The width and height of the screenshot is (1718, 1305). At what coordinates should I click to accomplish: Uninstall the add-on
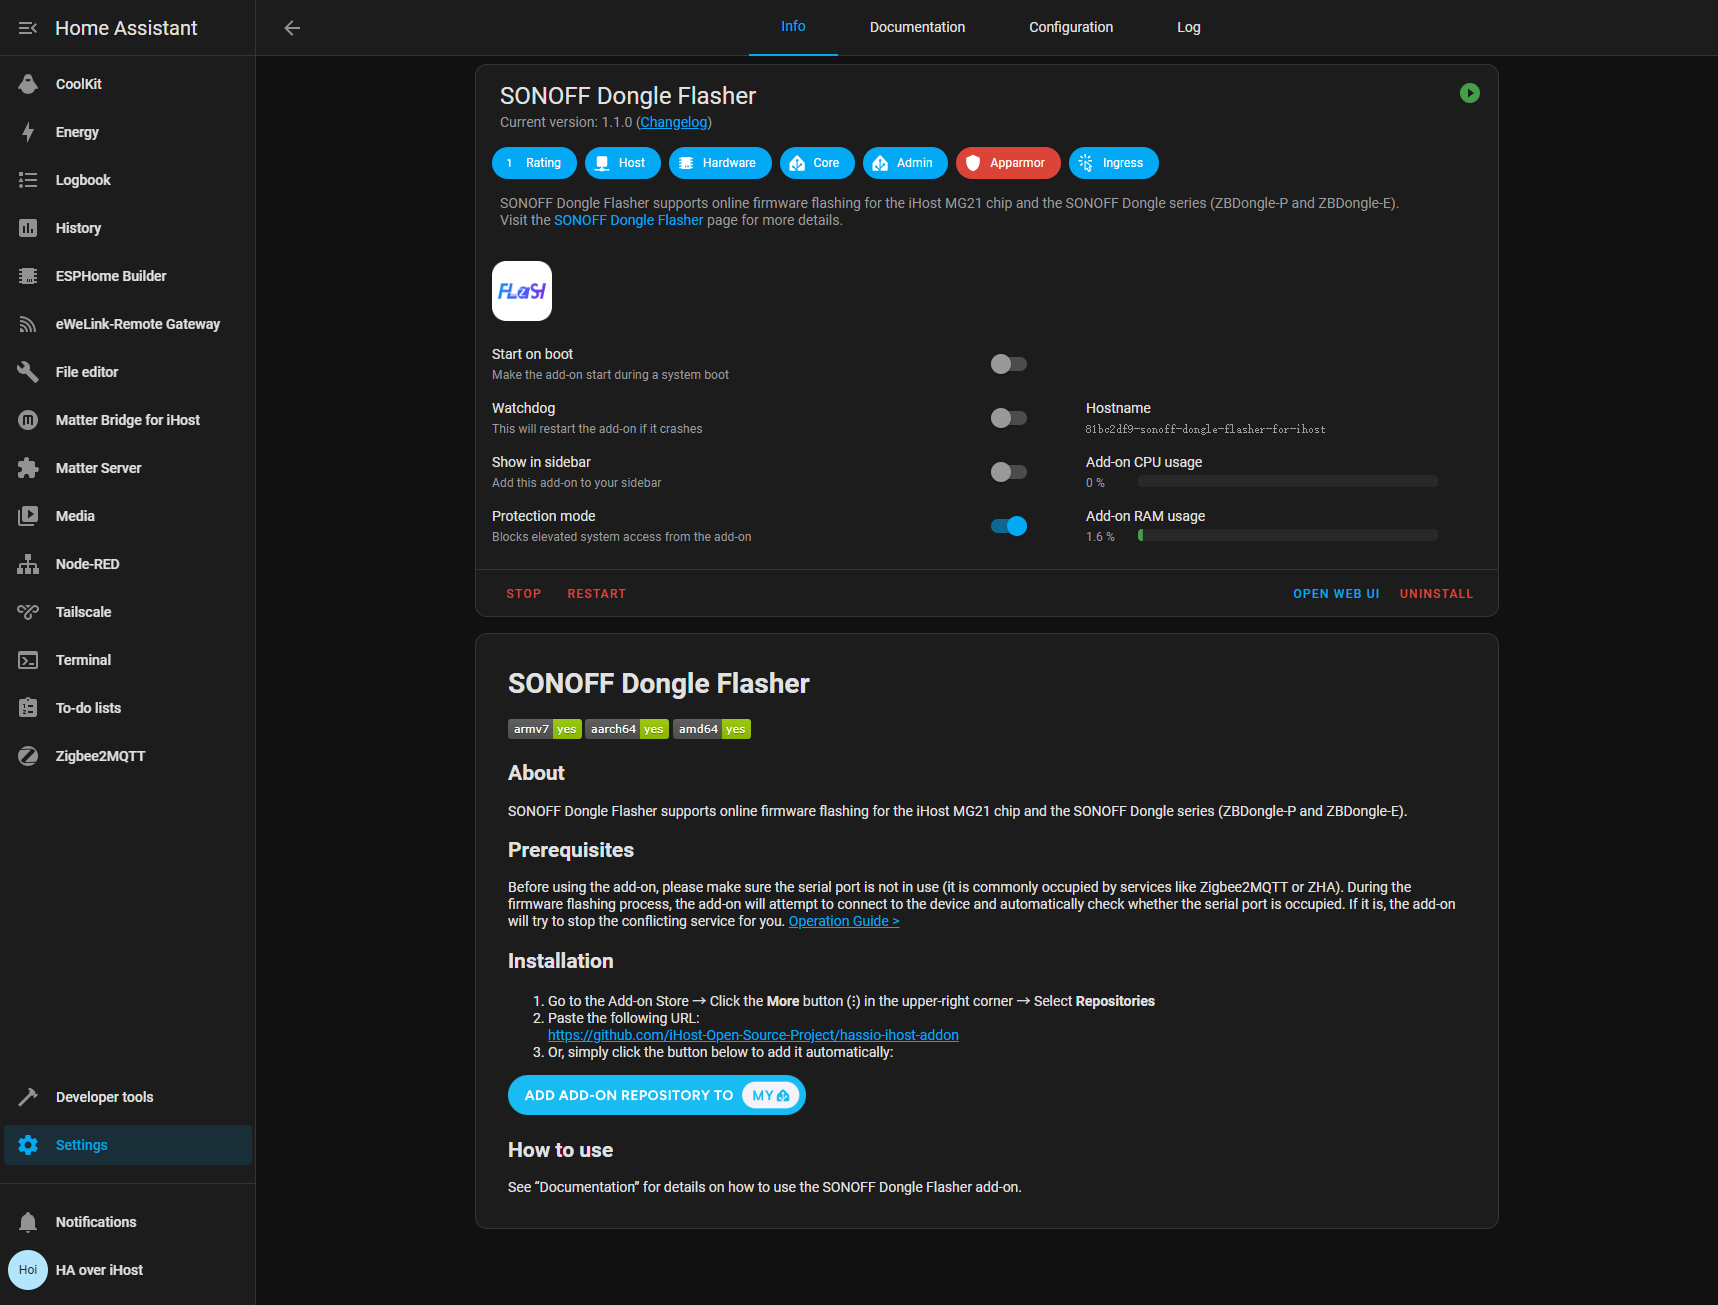click(x=1436, y=594)
